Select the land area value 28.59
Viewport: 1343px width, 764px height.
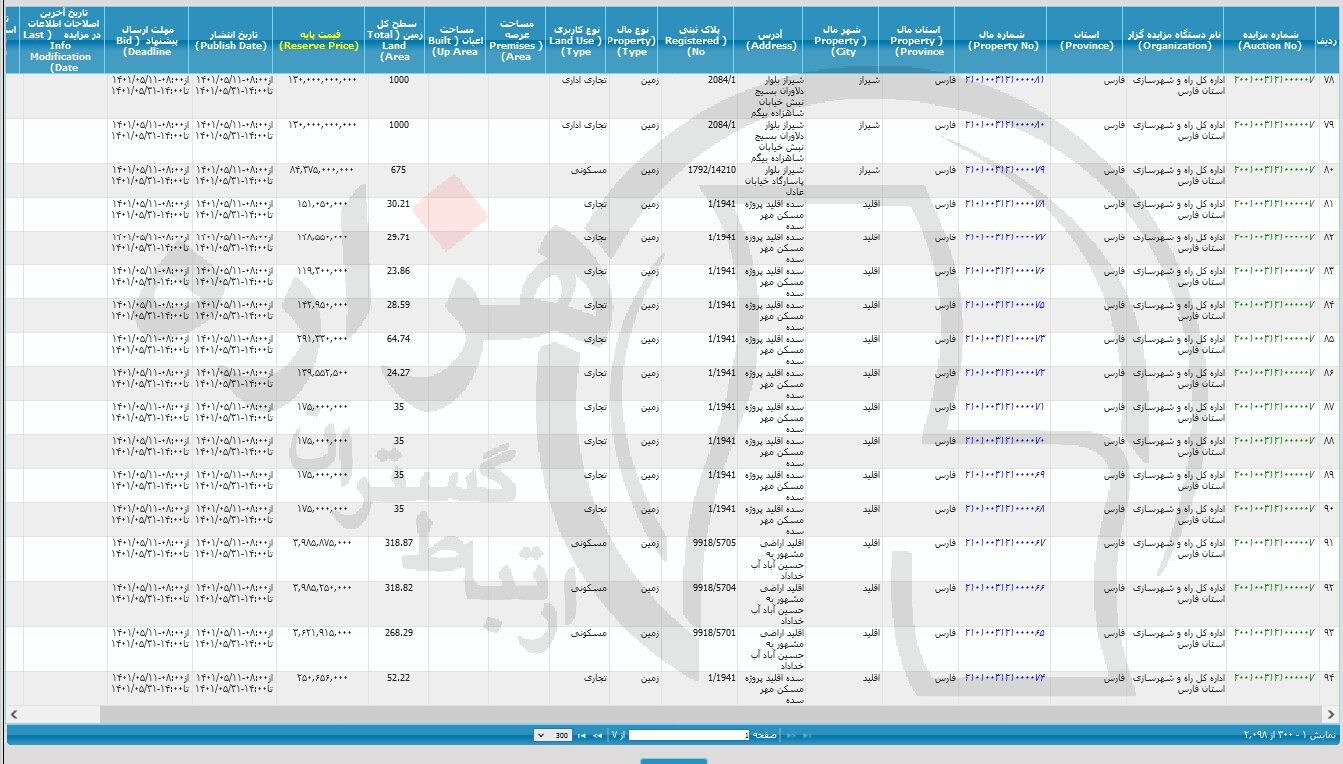[398, 305]
